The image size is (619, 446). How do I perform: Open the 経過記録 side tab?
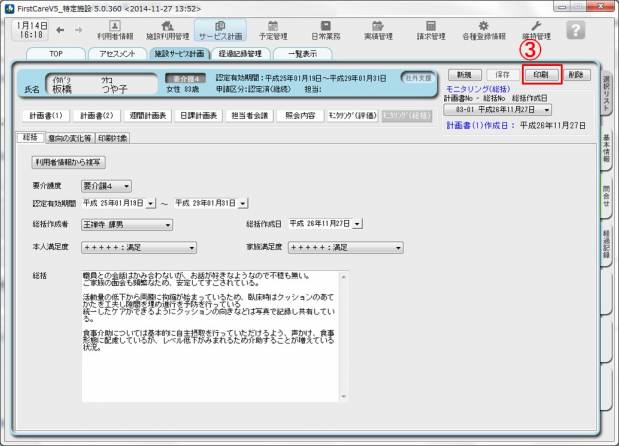(607, 245)
